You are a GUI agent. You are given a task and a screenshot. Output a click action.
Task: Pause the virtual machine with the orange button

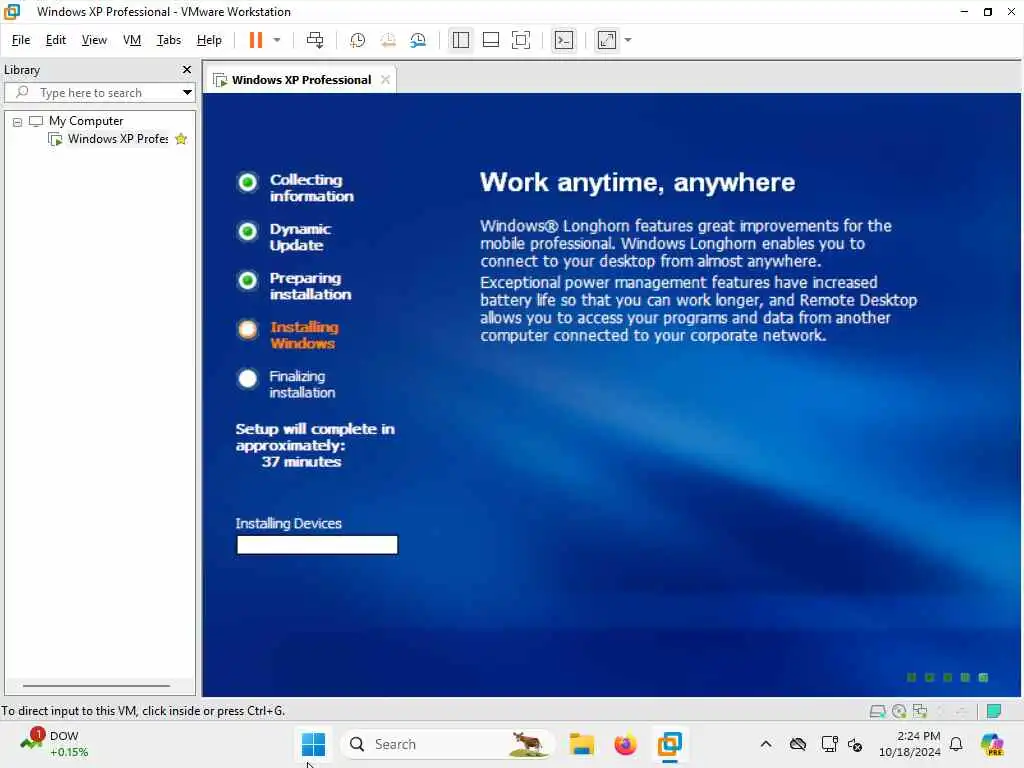pyautogui.click(x=255, y=40)
